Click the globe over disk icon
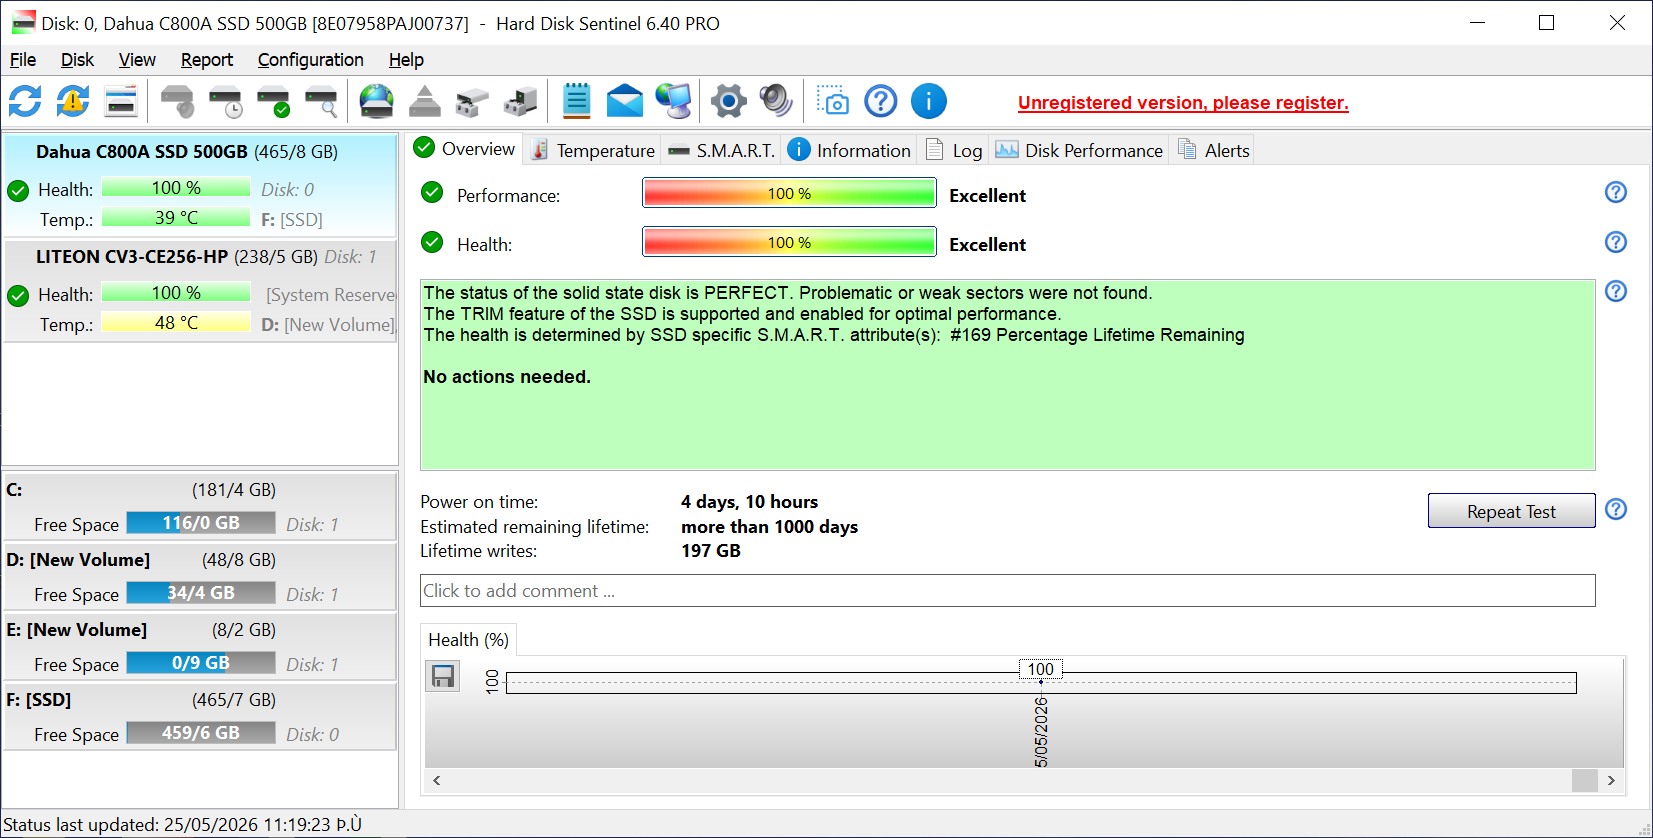The image size is (1653, 838). 376,101
